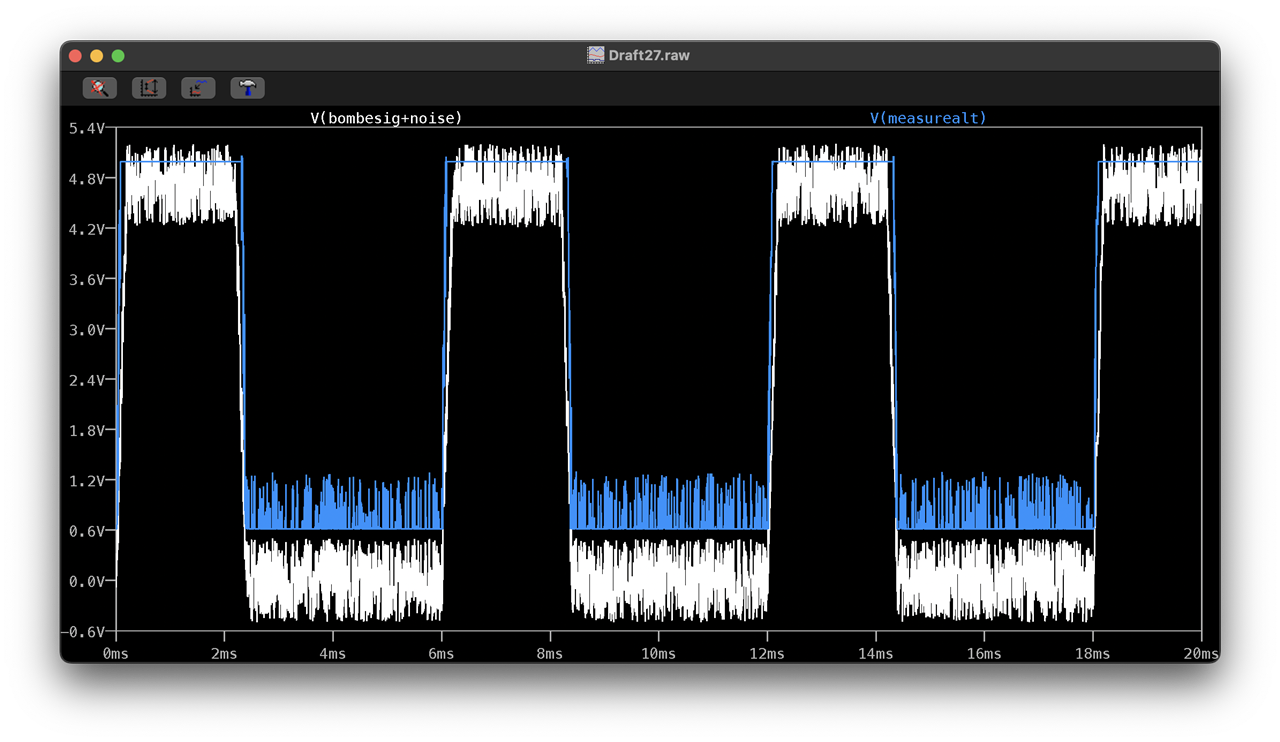
Task: Click the 8ms time axis label
Action: [x=550, y=654]
